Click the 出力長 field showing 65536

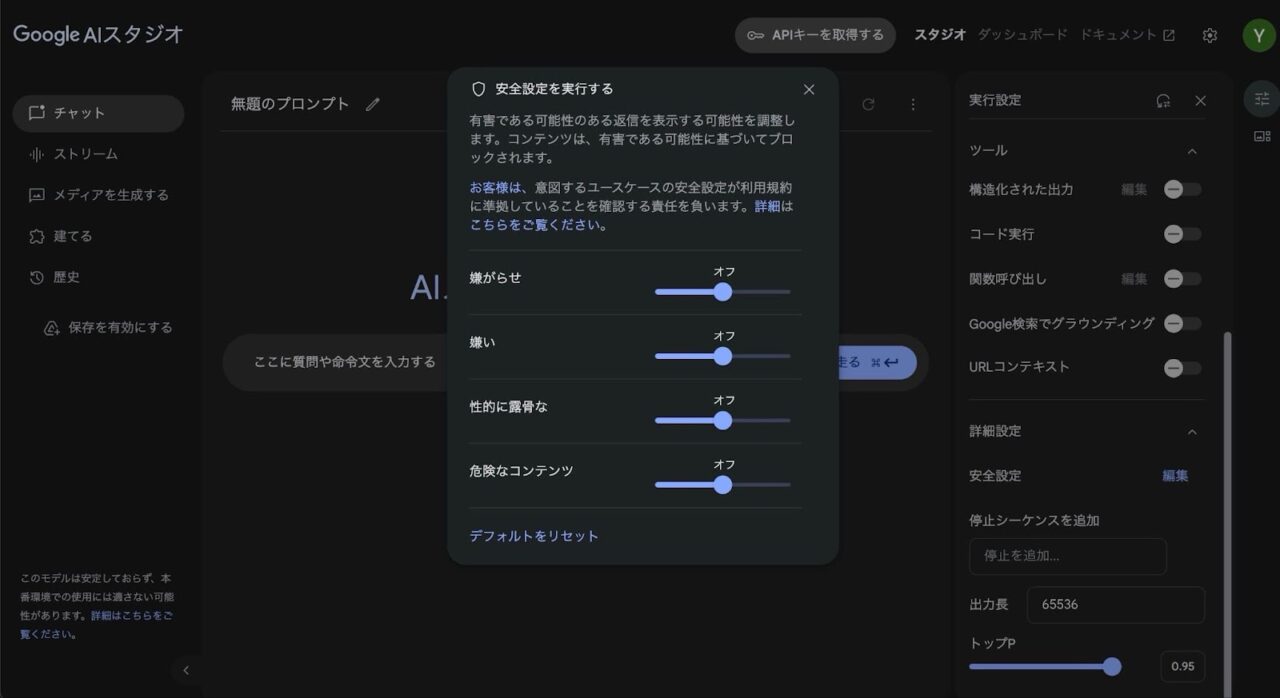coord(1116,605)
